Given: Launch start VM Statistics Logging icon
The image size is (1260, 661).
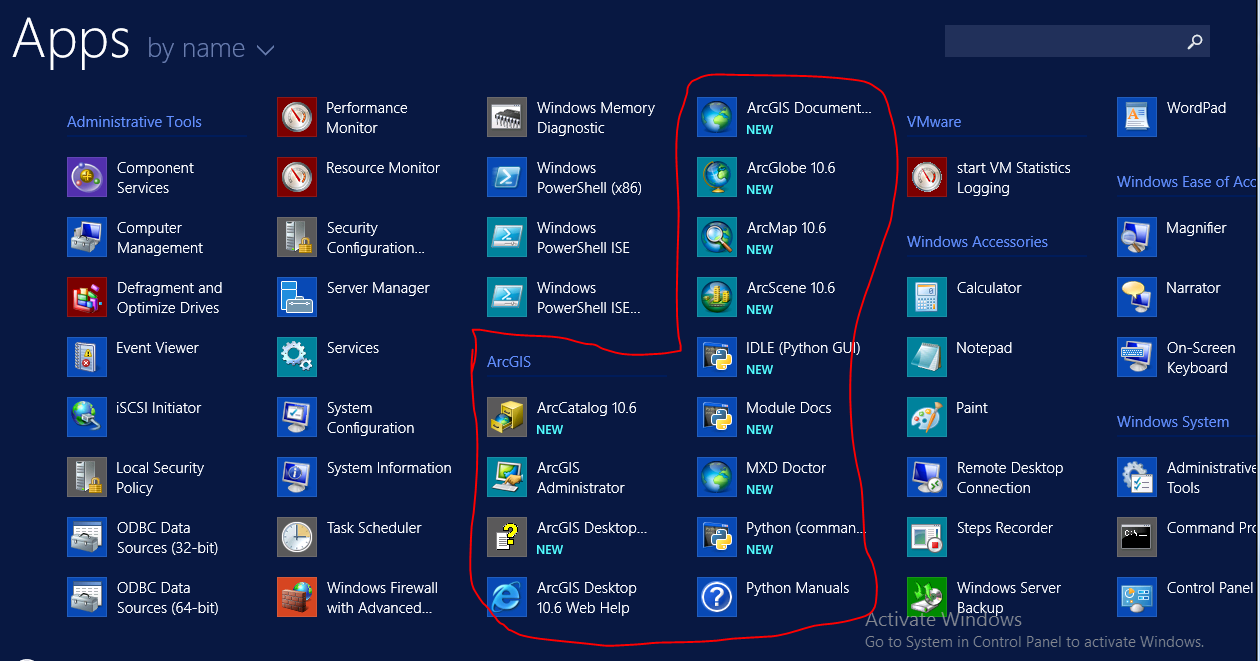Looking at the screenshot, I should (927, 178).
